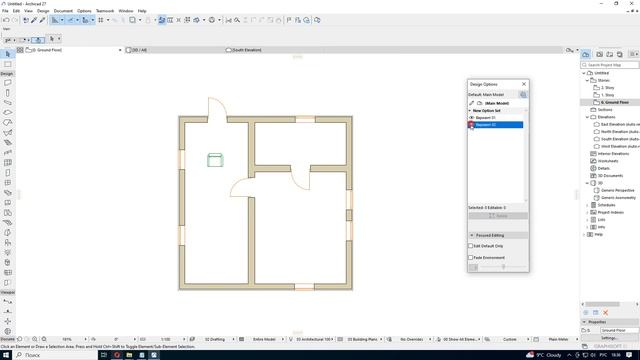Close the Design Options palette
This screenshot has height=360, width=640.
click(x=524, y=84)
